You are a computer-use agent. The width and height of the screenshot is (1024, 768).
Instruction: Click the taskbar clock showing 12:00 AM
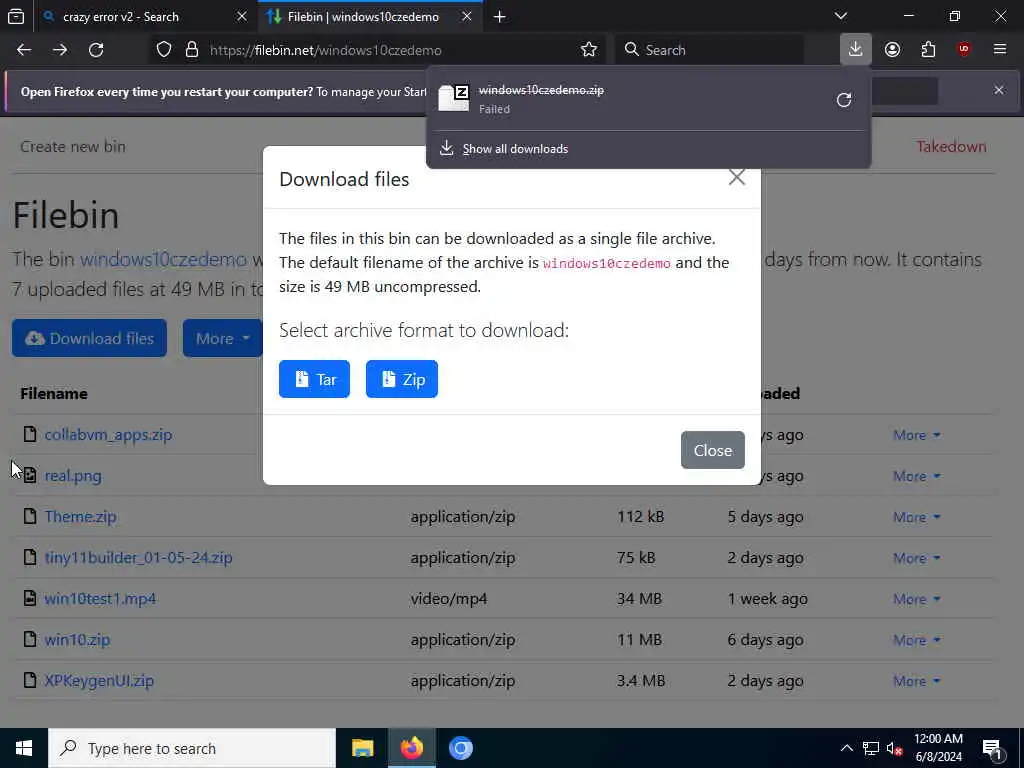point(938,748)
